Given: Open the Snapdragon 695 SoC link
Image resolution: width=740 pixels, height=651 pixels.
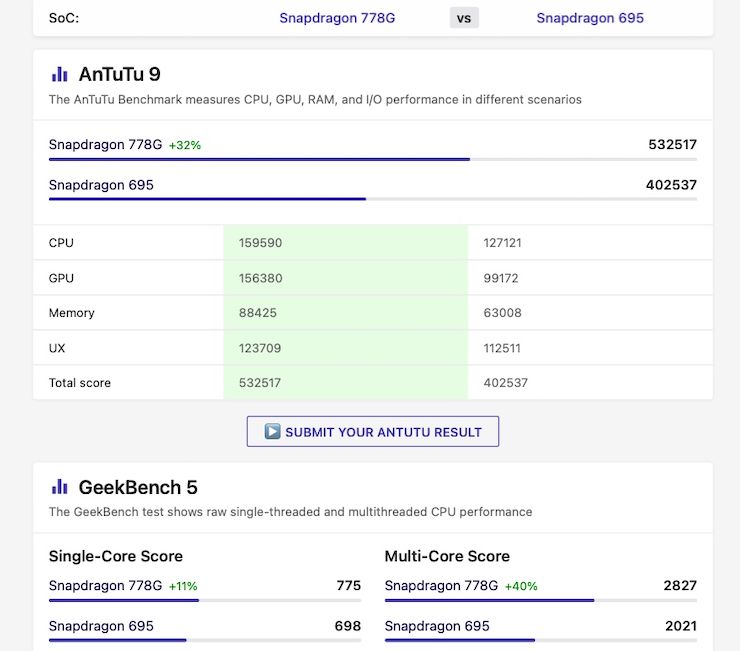Looking at the screenshot, I should [x=590, y=18].
